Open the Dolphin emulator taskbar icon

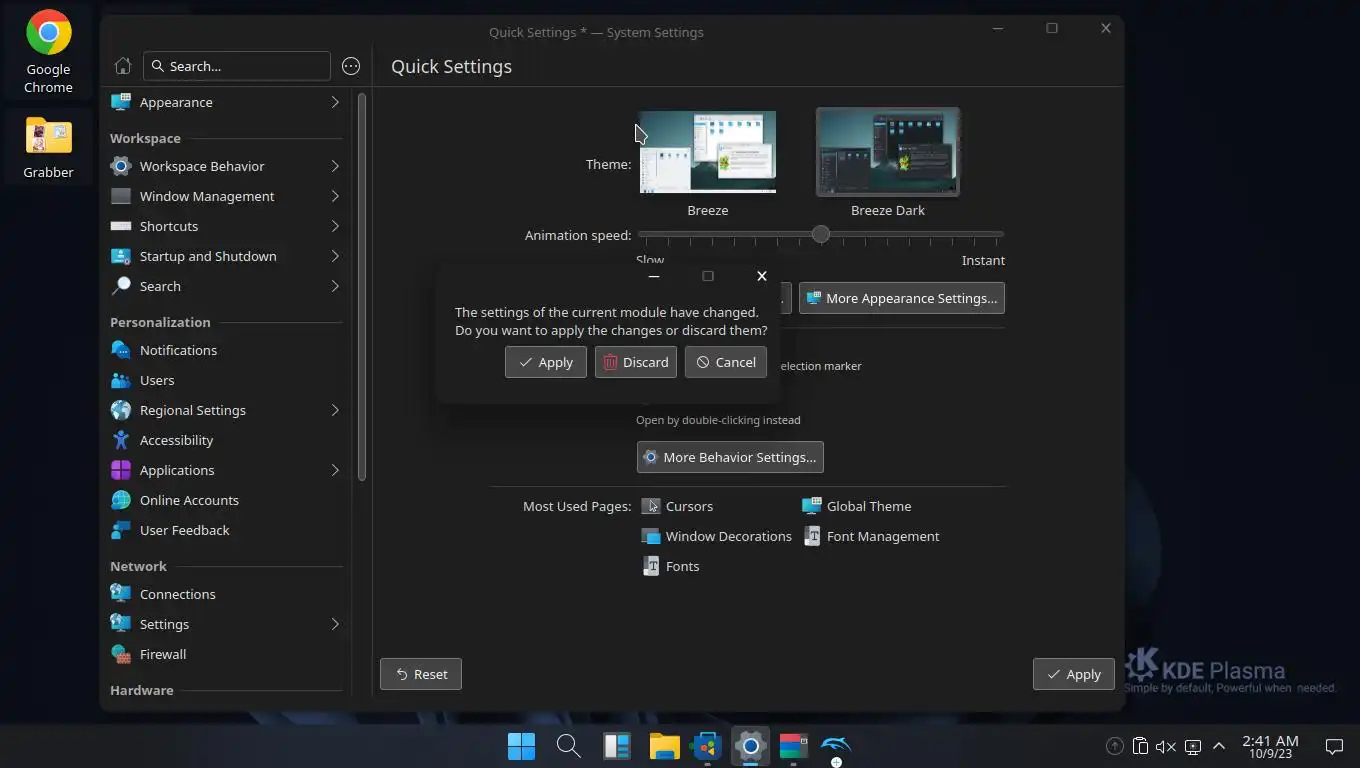tap(836, 746)
